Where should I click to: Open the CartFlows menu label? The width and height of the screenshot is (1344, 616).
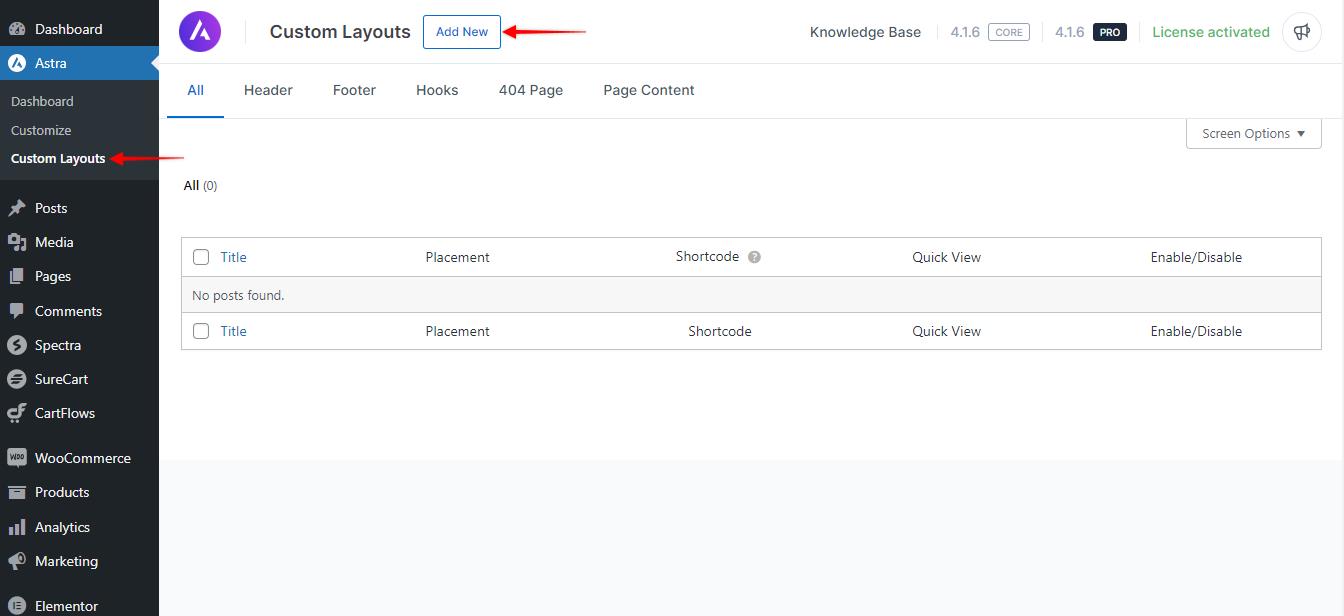pos(65,413)
